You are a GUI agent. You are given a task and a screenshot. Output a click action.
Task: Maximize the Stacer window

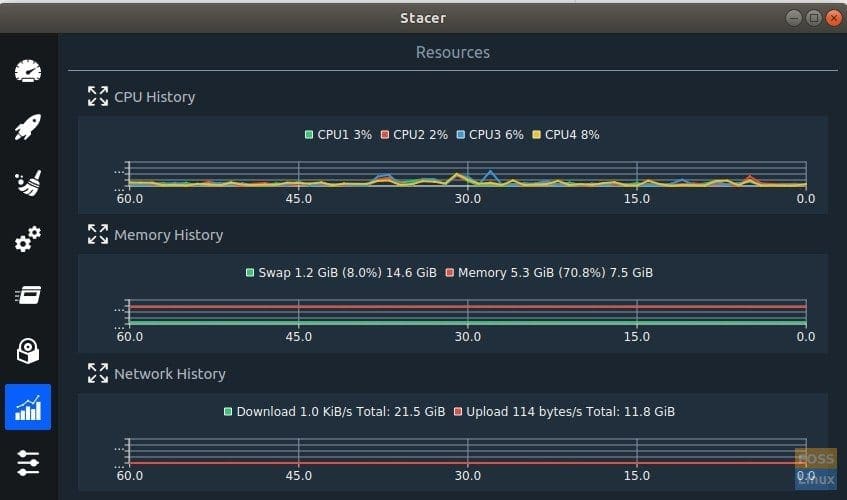pos(814,18)
